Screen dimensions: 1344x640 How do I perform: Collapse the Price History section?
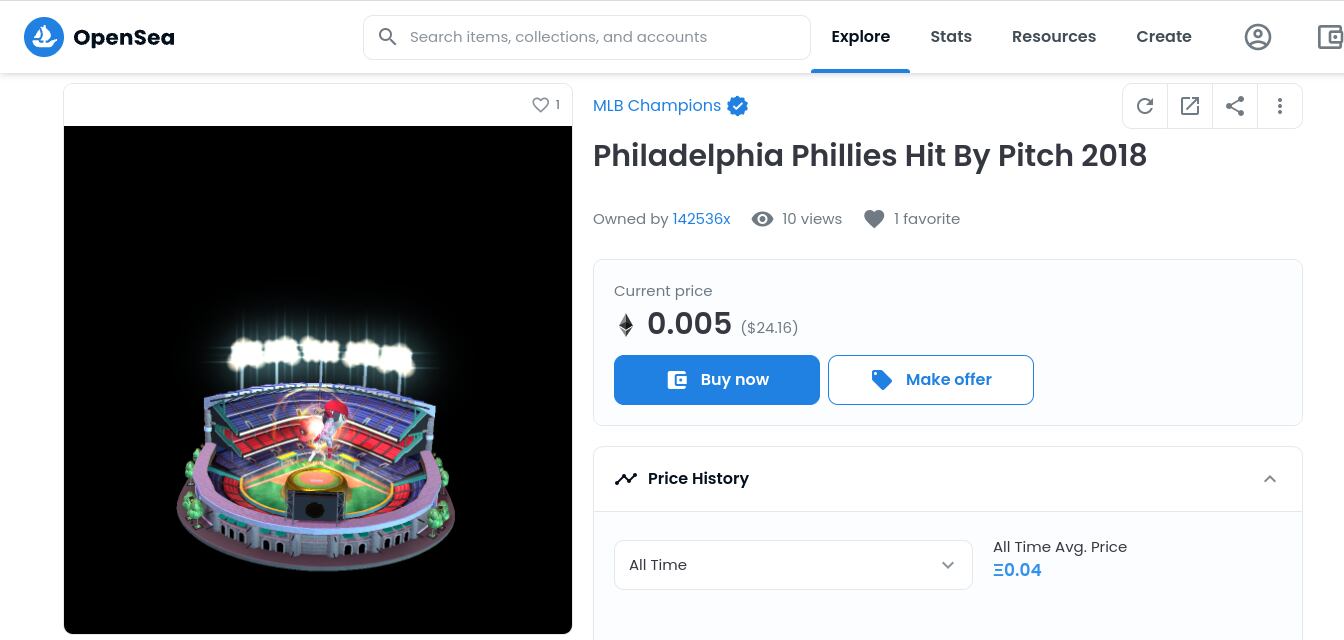(1270, 479)
